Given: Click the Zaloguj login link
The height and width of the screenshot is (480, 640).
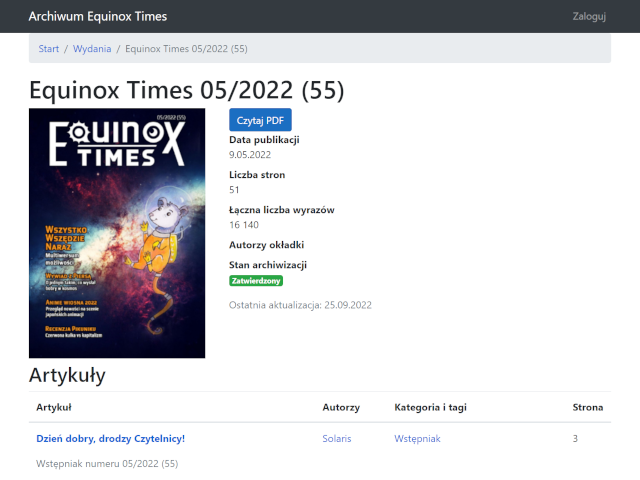Looking at the screenshot, I should pos(589,16).
